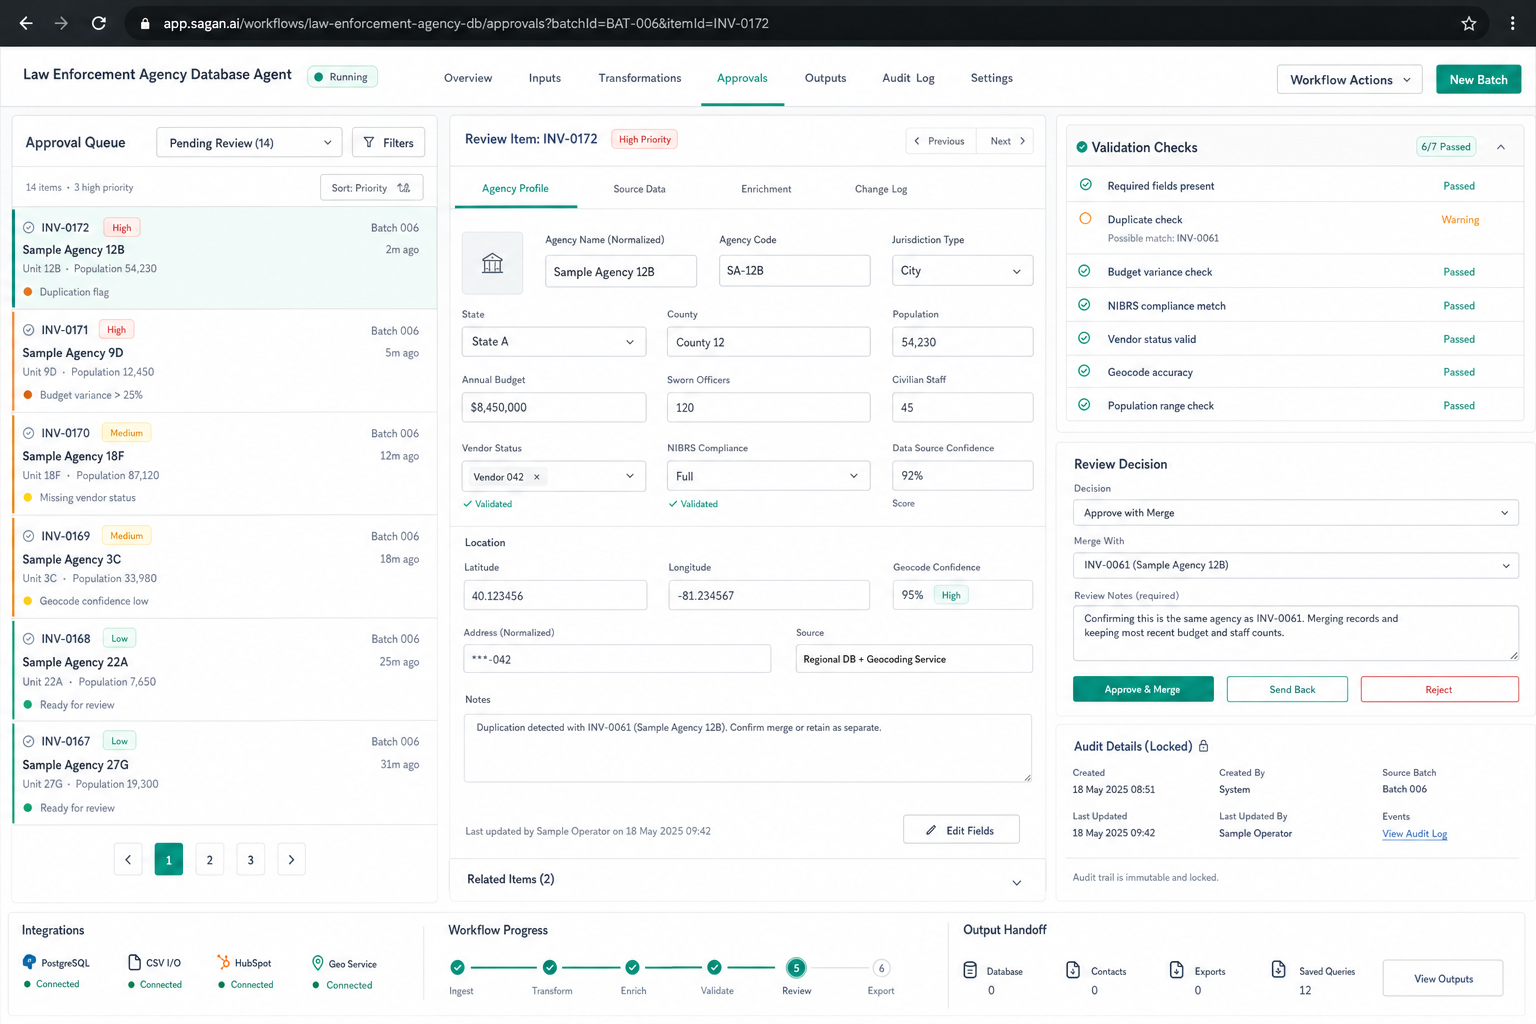Open the Workflow Actions dropdown
The height and width of the screenshot is (1024, 1536).
[x=1349, y=80]
